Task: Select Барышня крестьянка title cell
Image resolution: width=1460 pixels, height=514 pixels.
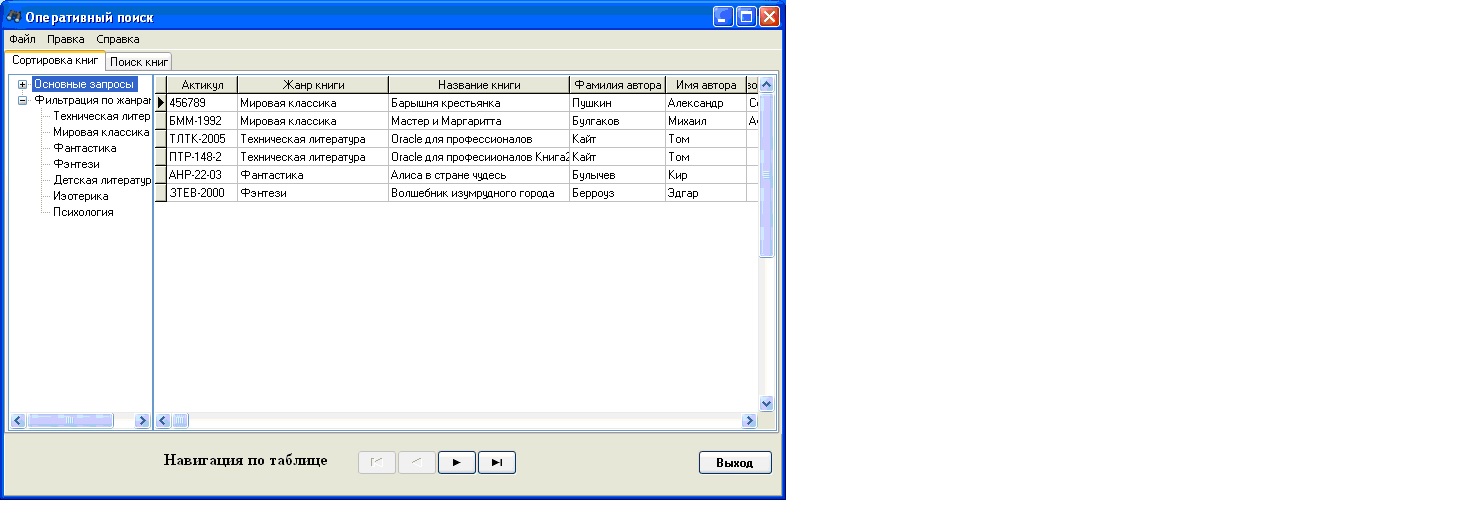Action: pyautogui.click(x=479, y=103)
